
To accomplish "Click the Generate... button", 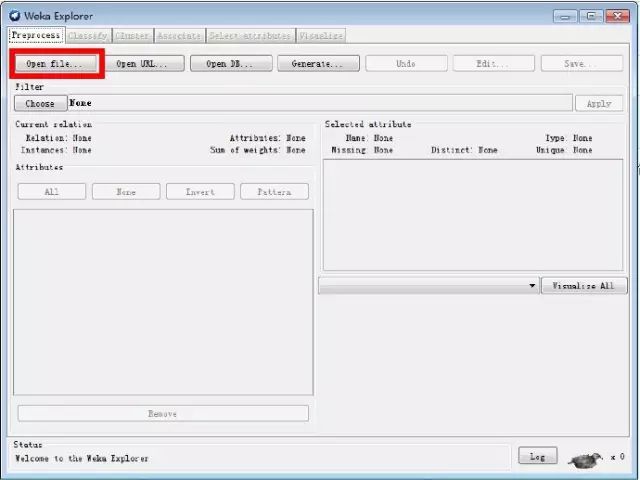I will point(318,64).
